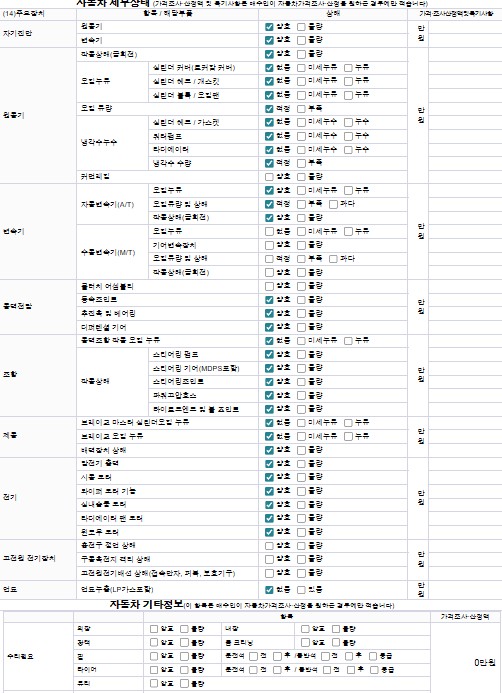
Task: Tick 부족 for engine 오일 유량
Action: coord(301,109)
